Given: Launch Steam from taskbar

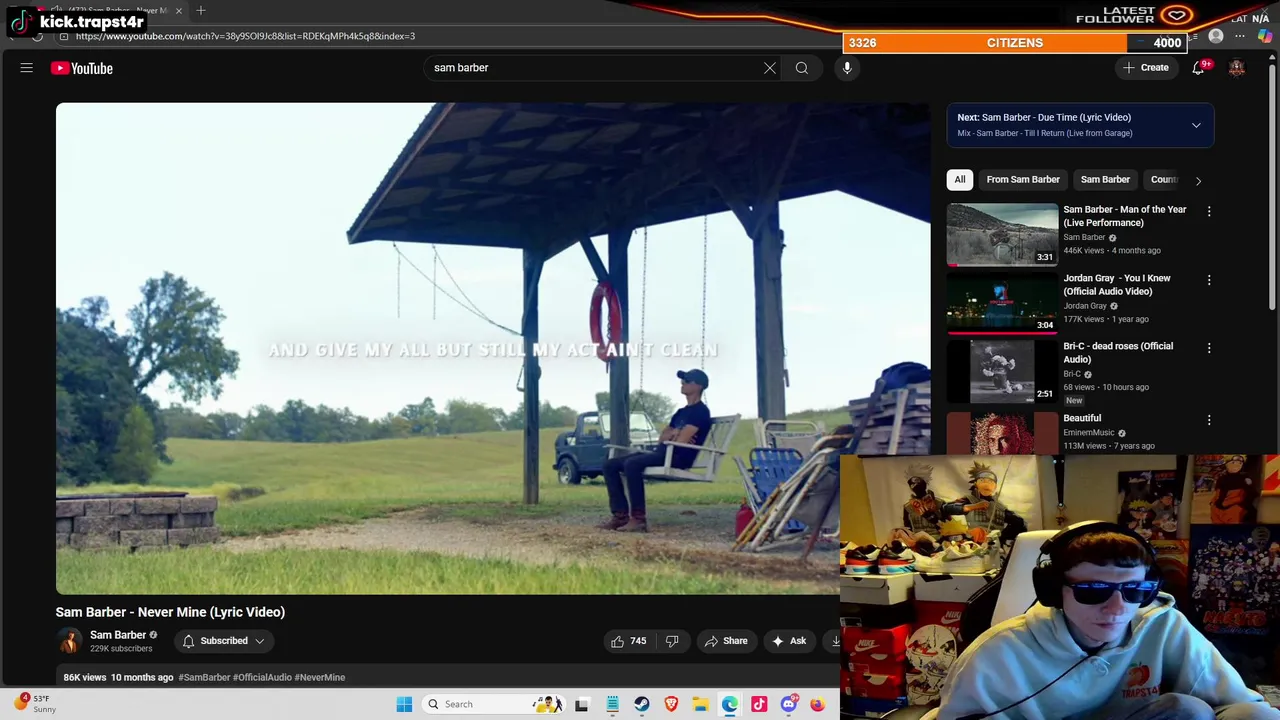Looking at the screenshot, I should click(x=642, y=704).
